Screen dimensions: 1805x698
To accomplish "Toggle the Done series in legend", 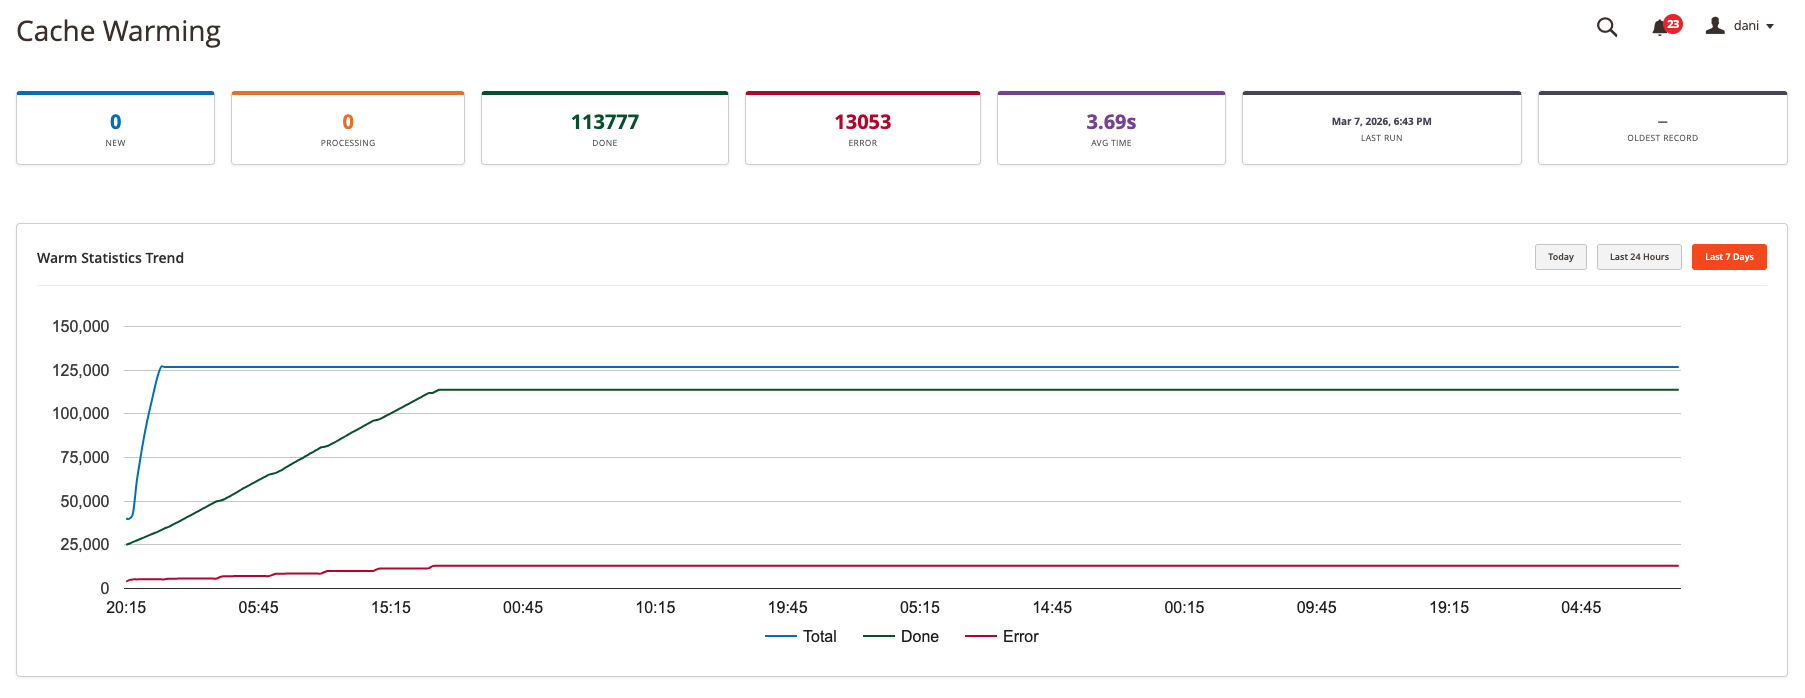I will (x=901, y=636).
